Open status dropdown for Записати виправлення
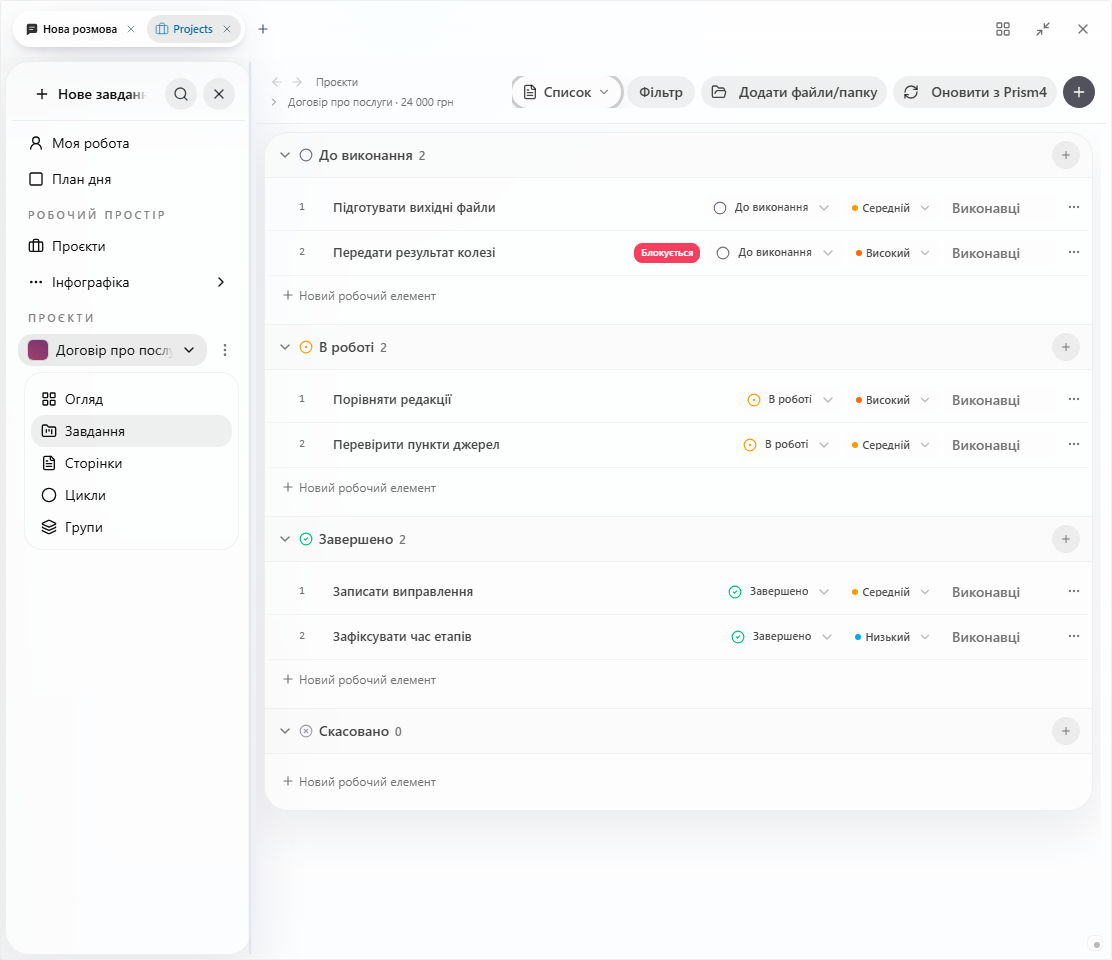This screenshot has width=1112, height=960. [x=779, y=592]
